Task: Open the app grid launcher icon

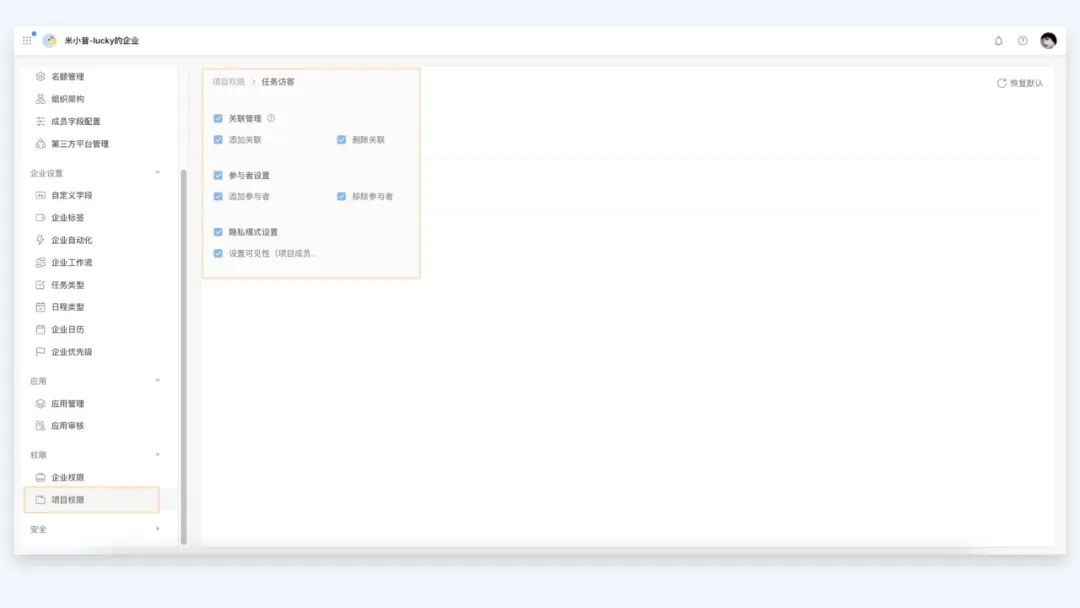Action: 27,41
